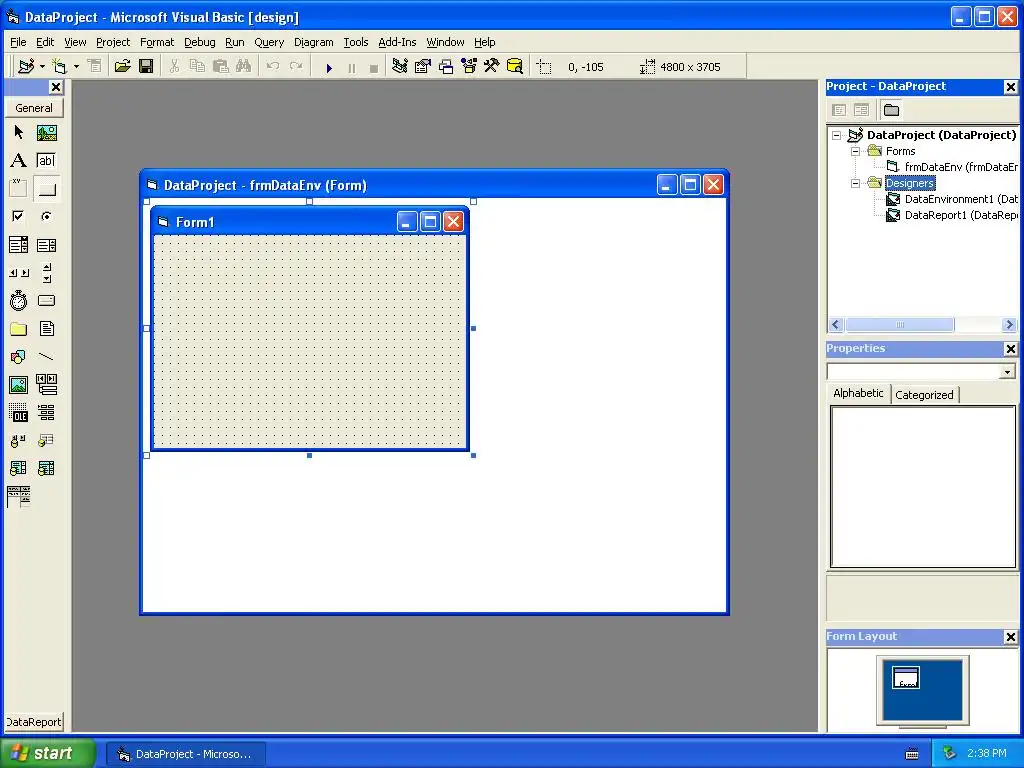
Task: Open the Project Explorer from the toolbar
Action: tap(400, 66)
